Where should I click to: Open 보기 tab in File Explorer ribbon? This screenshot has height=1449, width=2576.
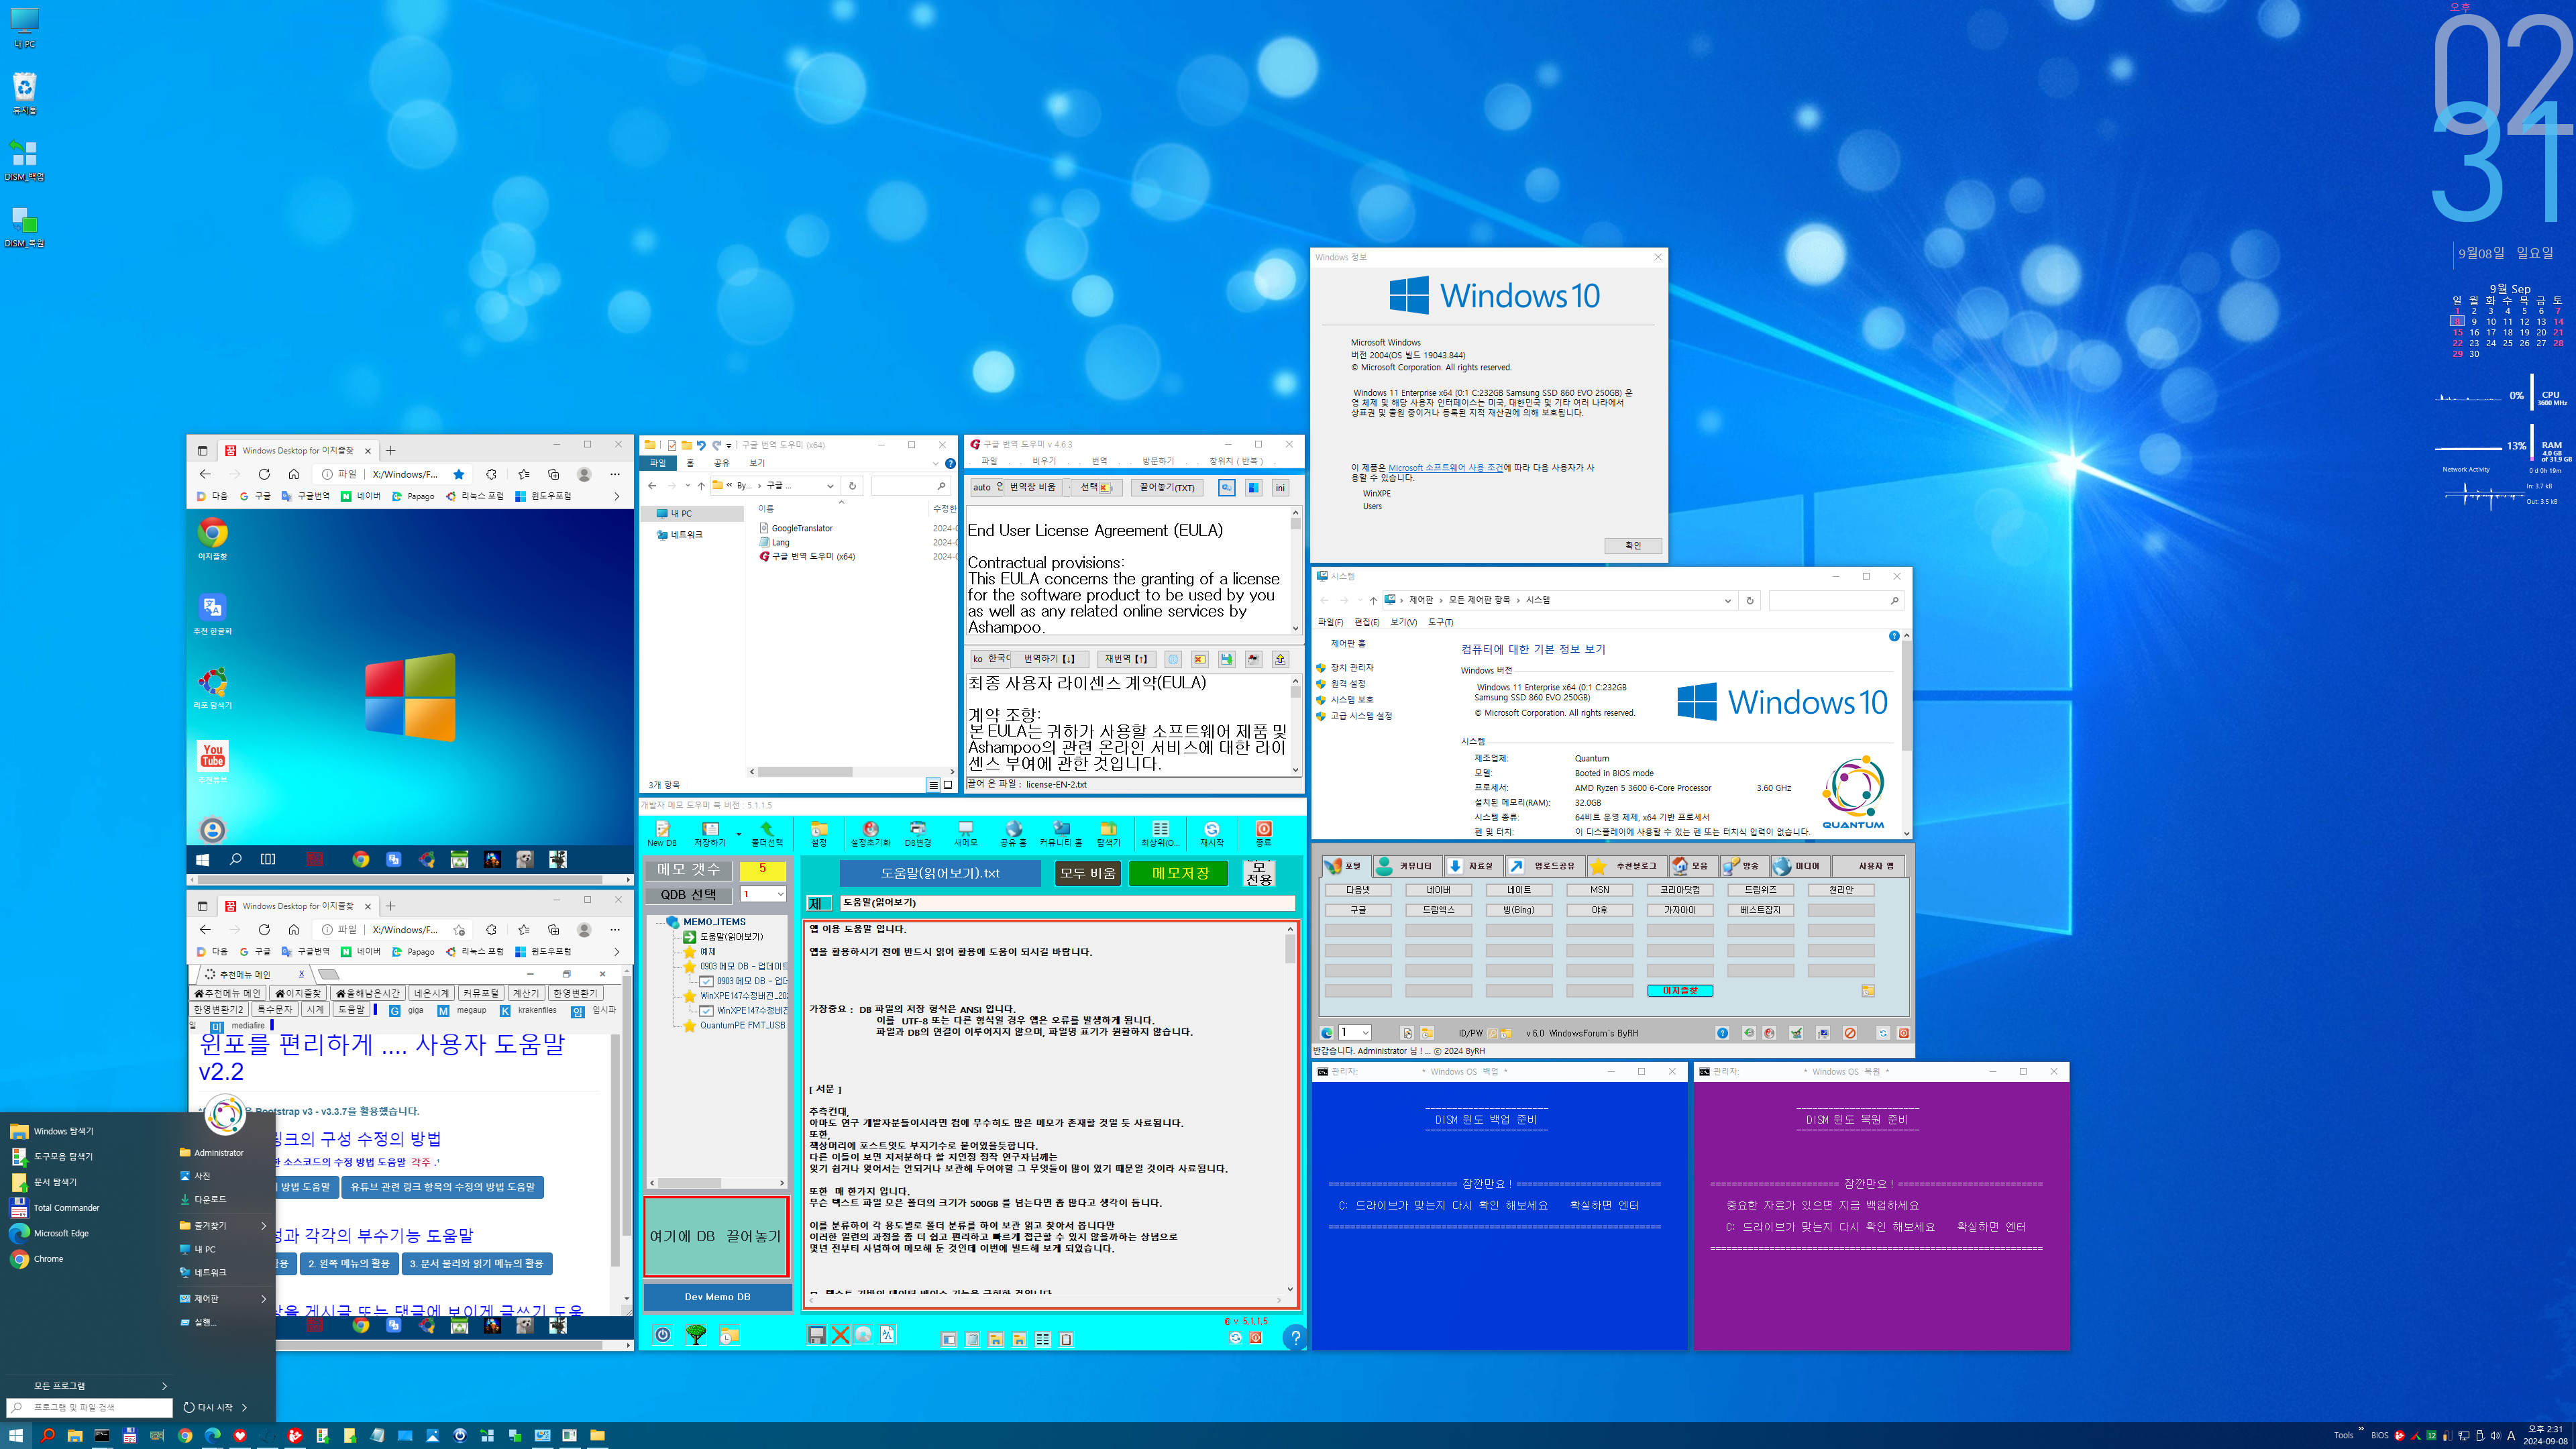click(757, 463)
